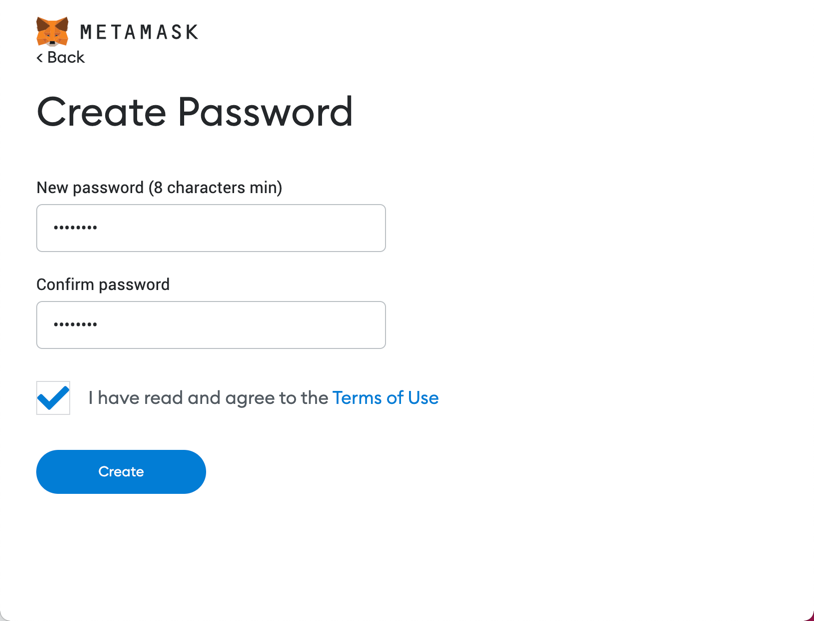Submit the password with Create

(120, 471)
